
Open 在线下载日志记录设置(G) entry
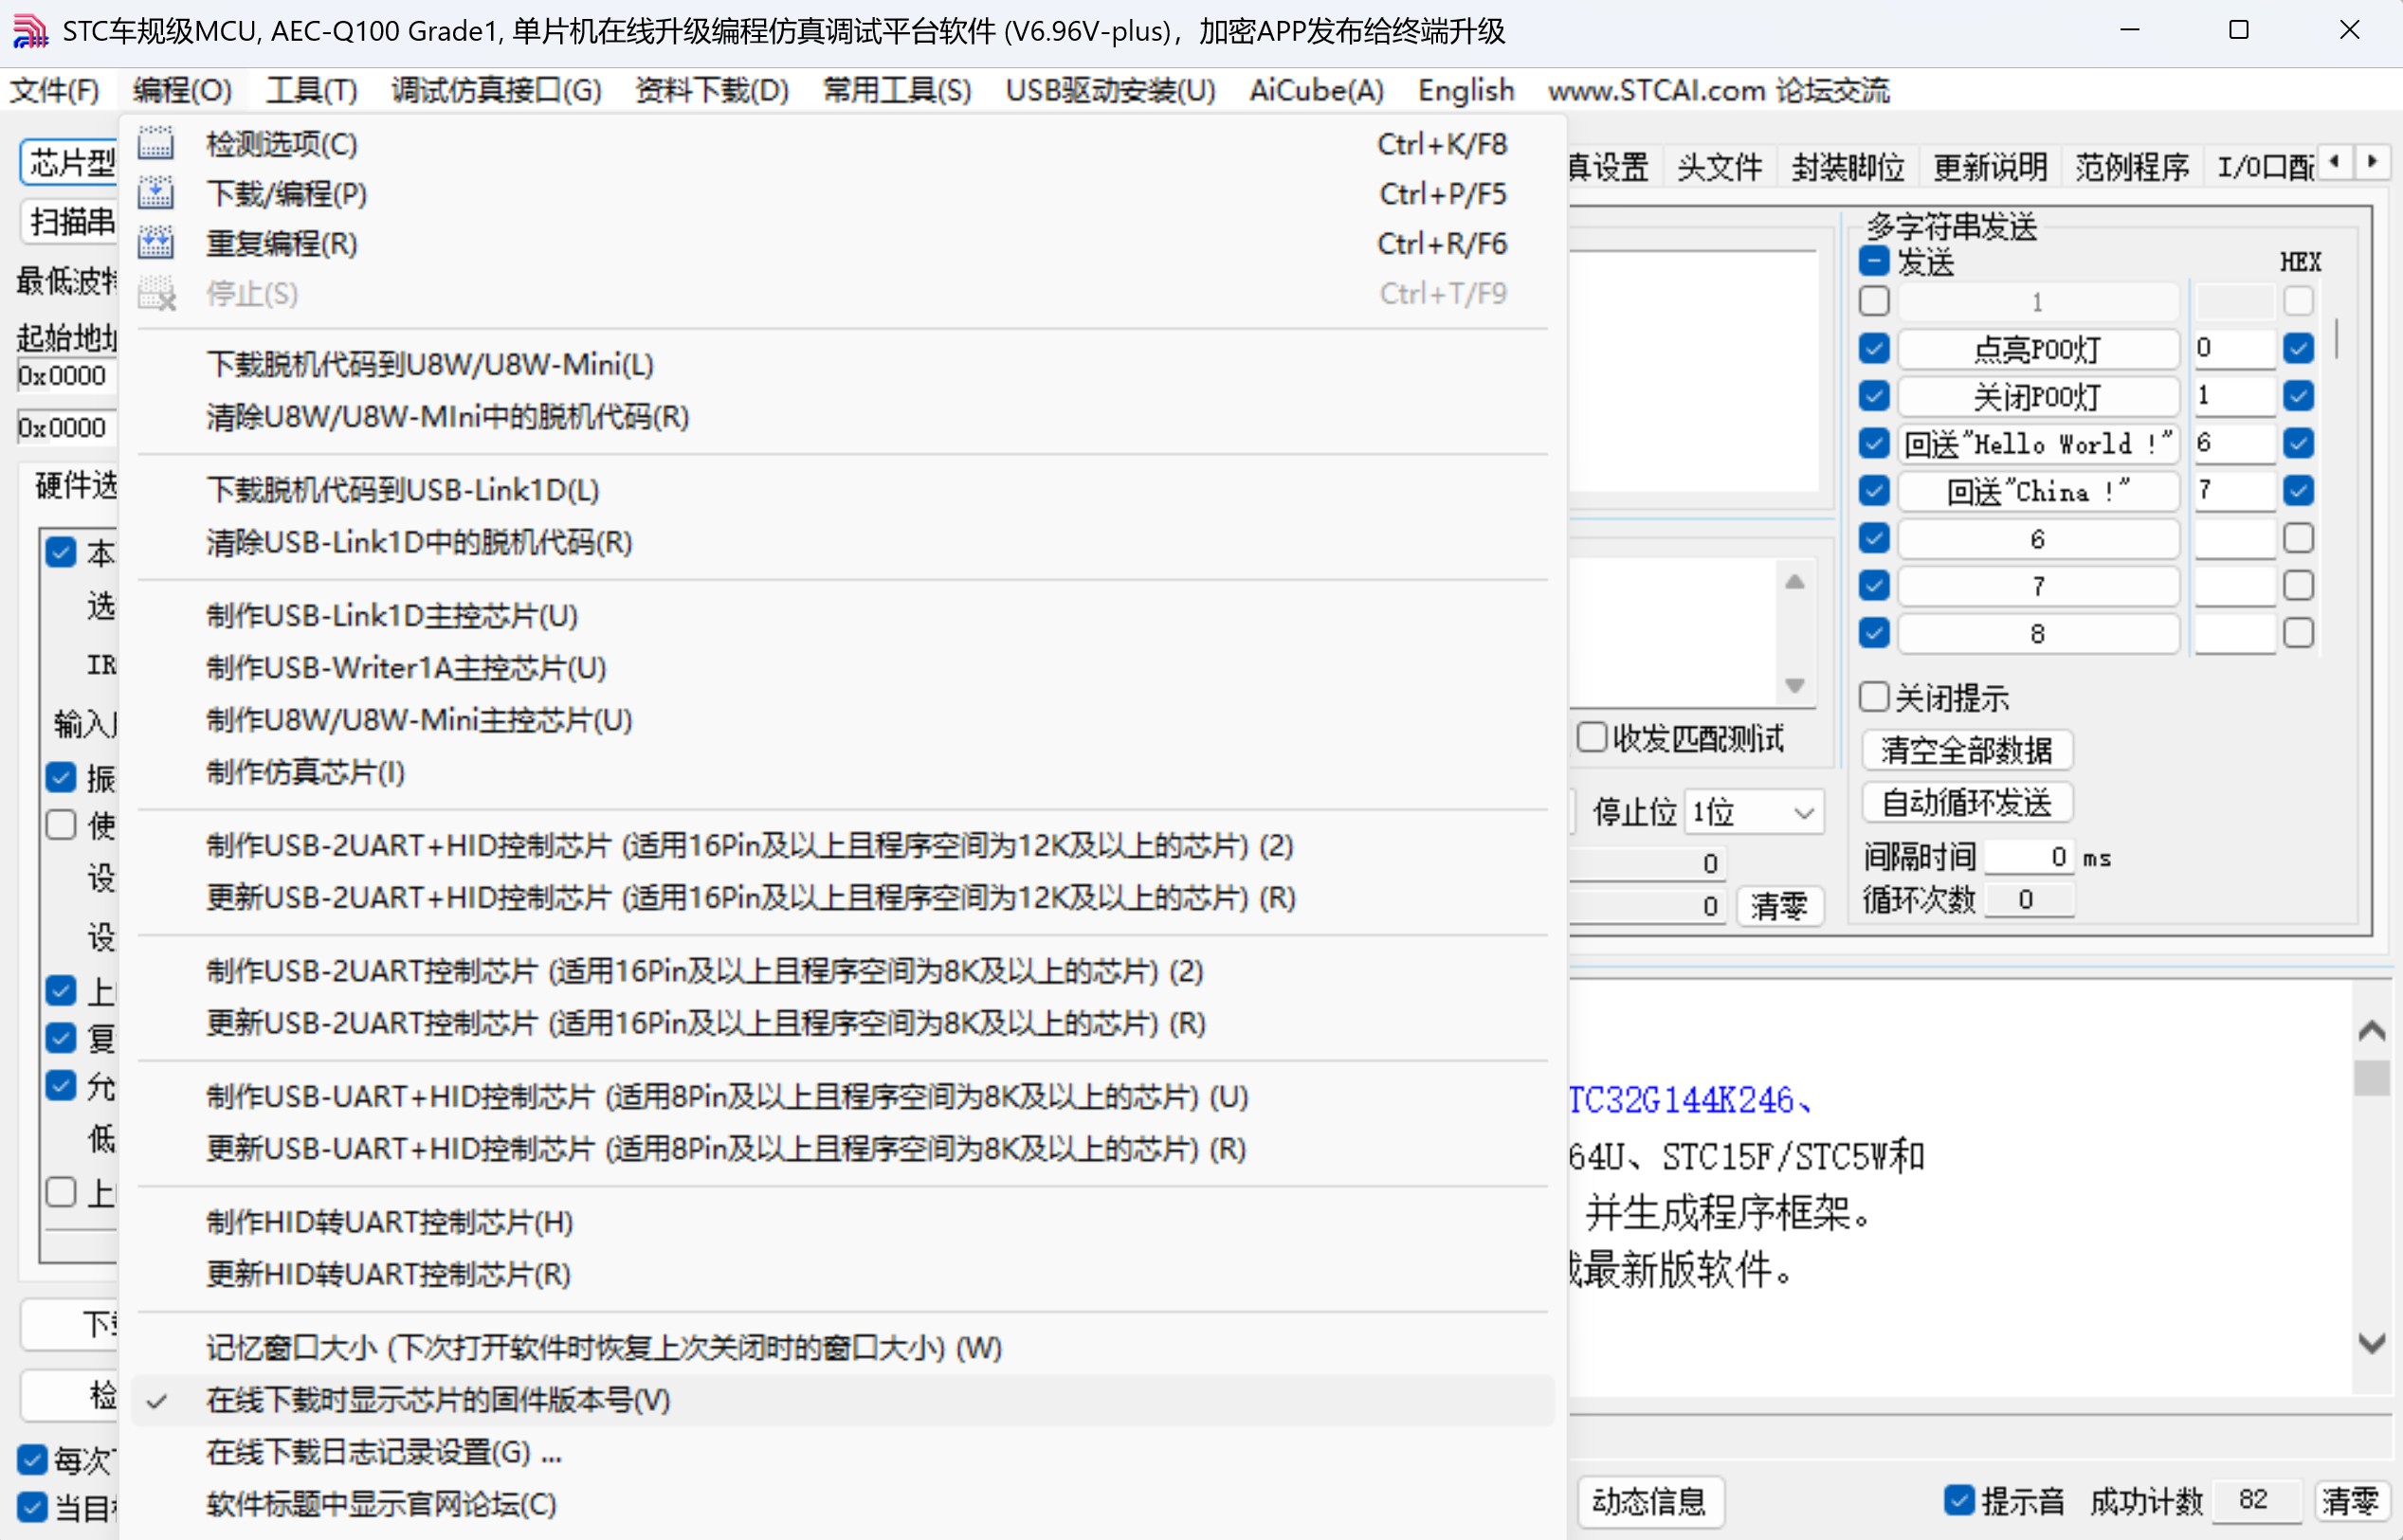point(842,1452)
